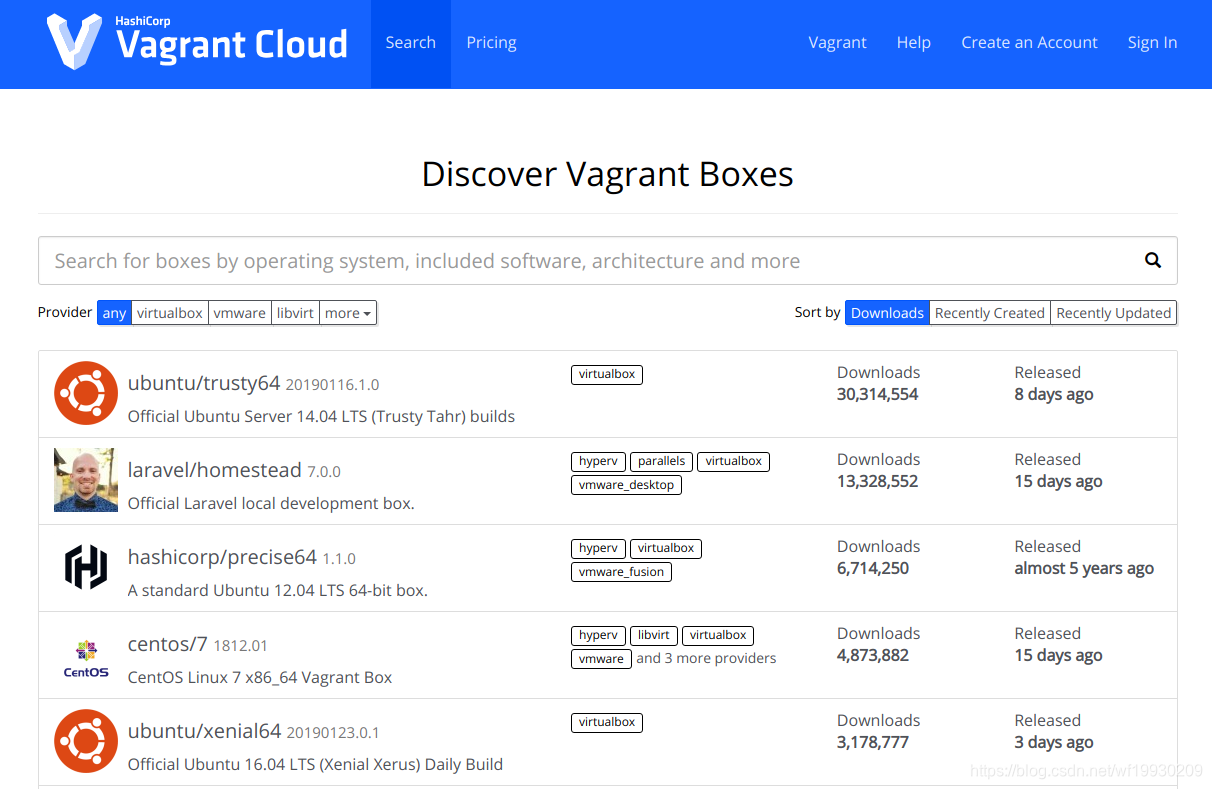Viewport: 1212px width, 789px height.
Task: Open the centos/7 box link
Action: tap(167, 644)
